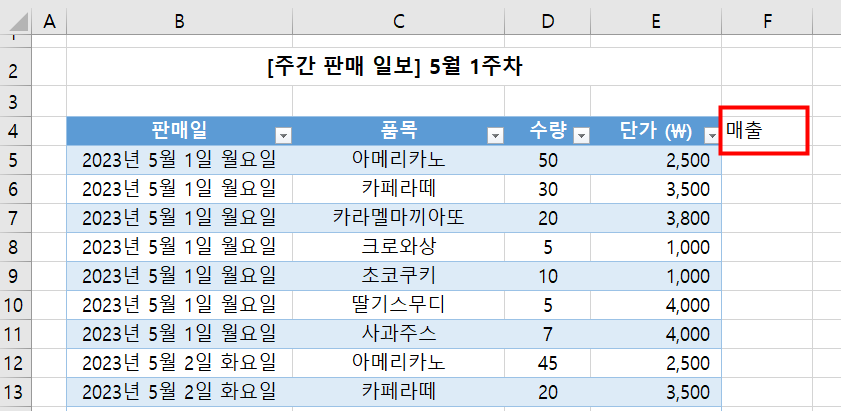Click the 단가 (₩) header cell
The width and height of the screenshot is (841, 411).
click(x=656, y=131)
